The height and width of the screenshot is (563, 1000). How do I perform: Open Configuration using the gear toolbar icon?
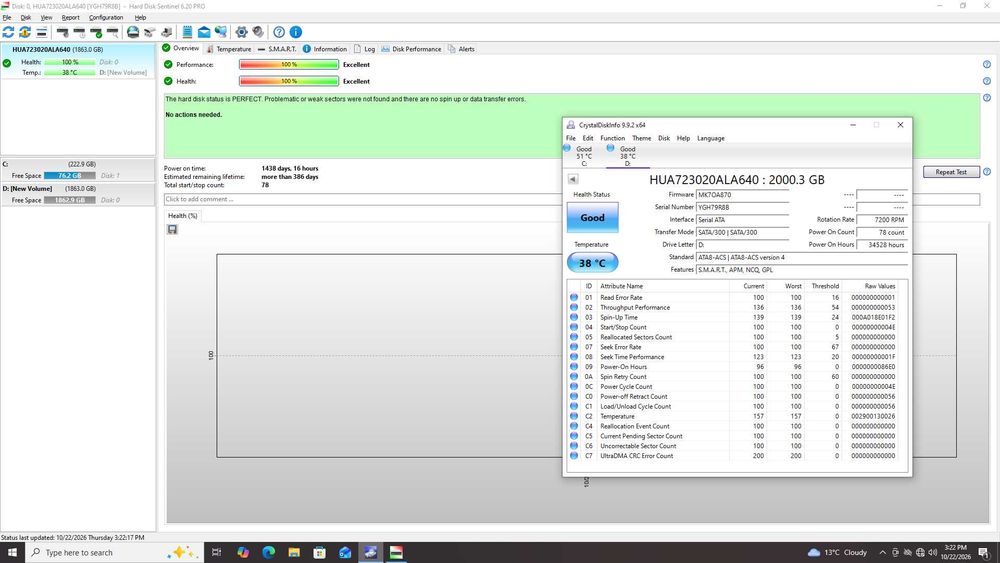coord(241,32)
